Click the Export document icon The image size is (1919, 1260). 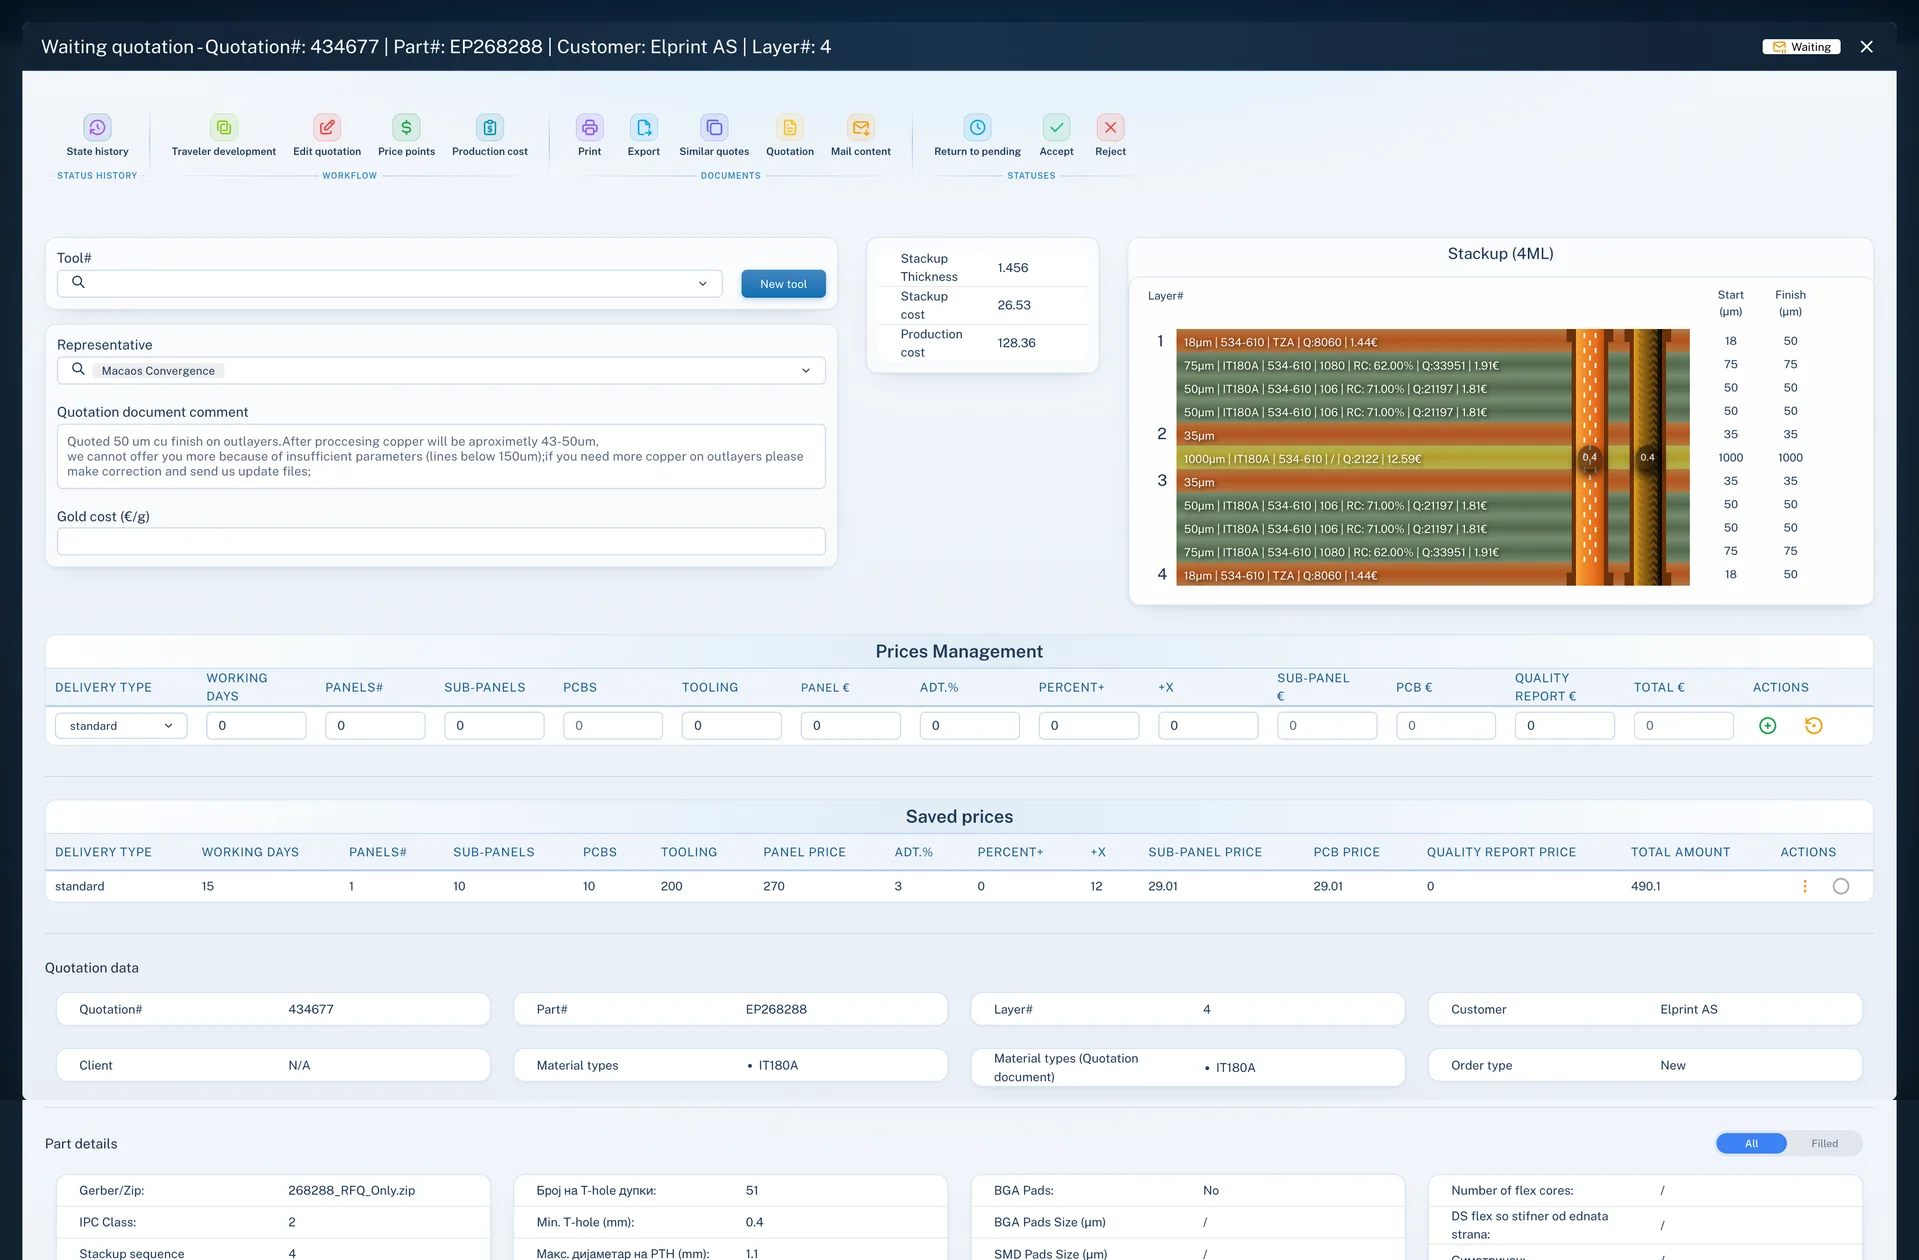(644, 128)
